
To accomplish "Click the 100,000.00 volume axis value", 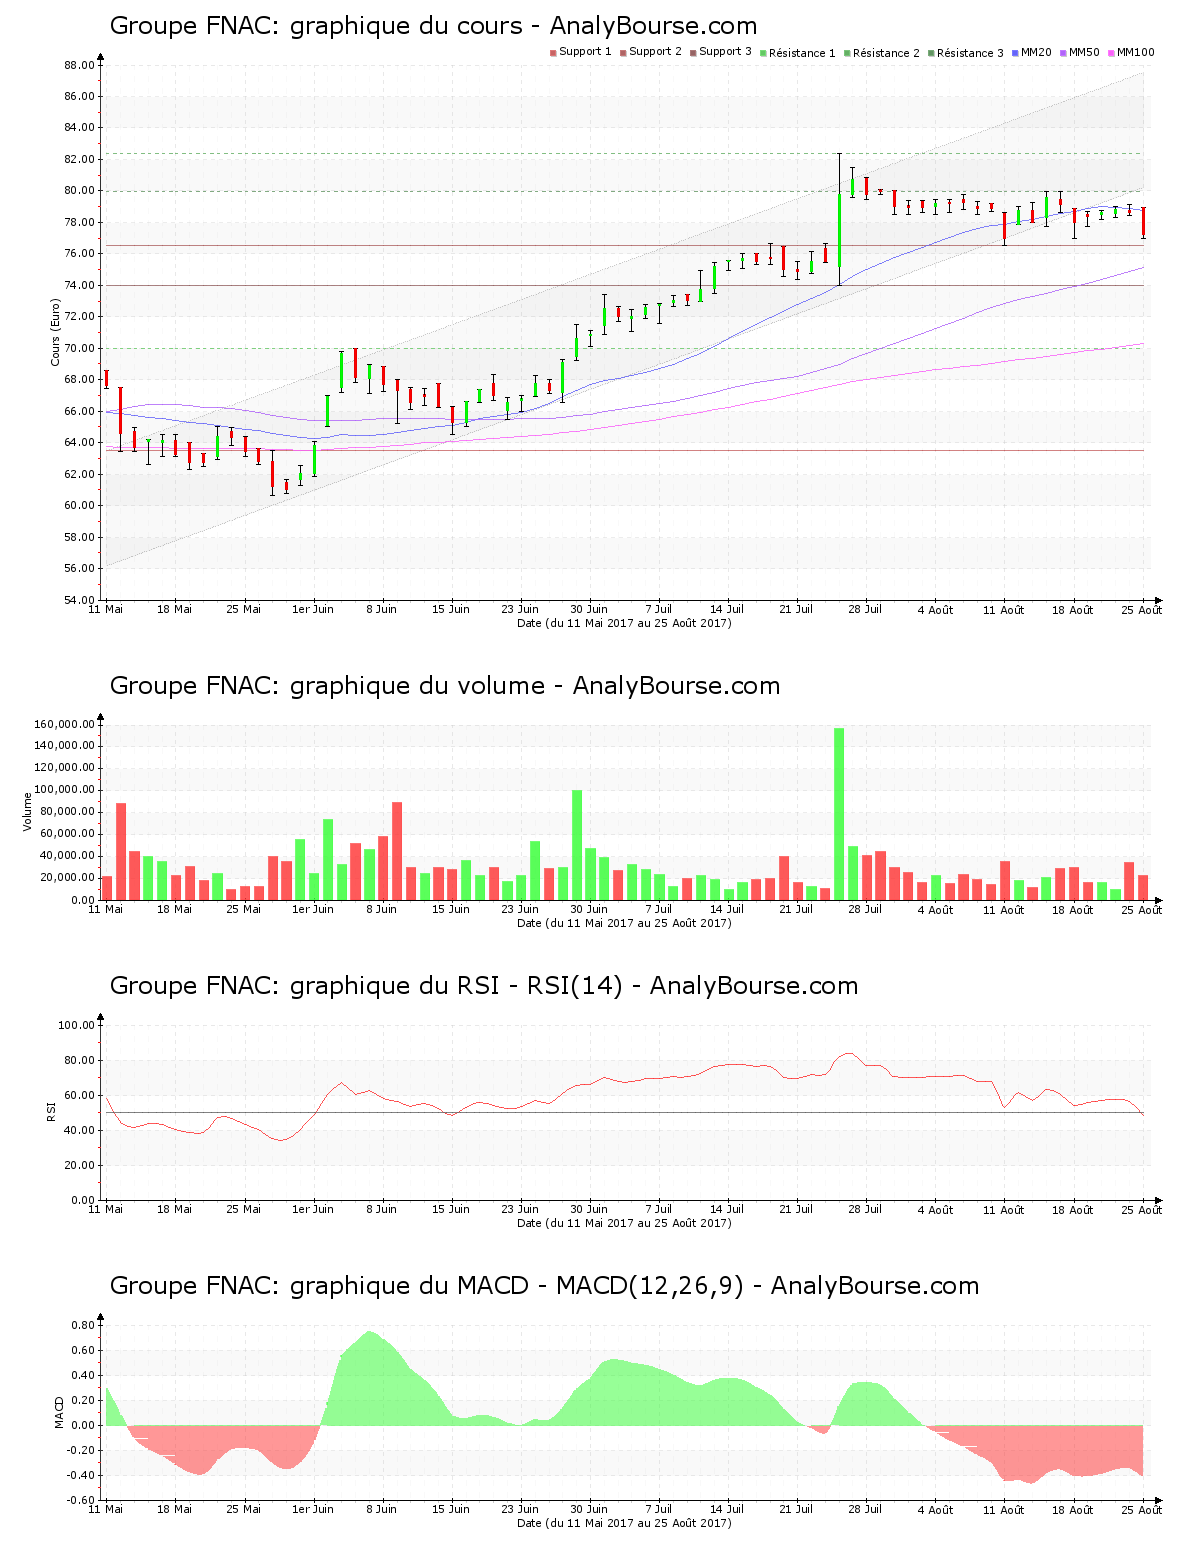I will coord(64,790).
